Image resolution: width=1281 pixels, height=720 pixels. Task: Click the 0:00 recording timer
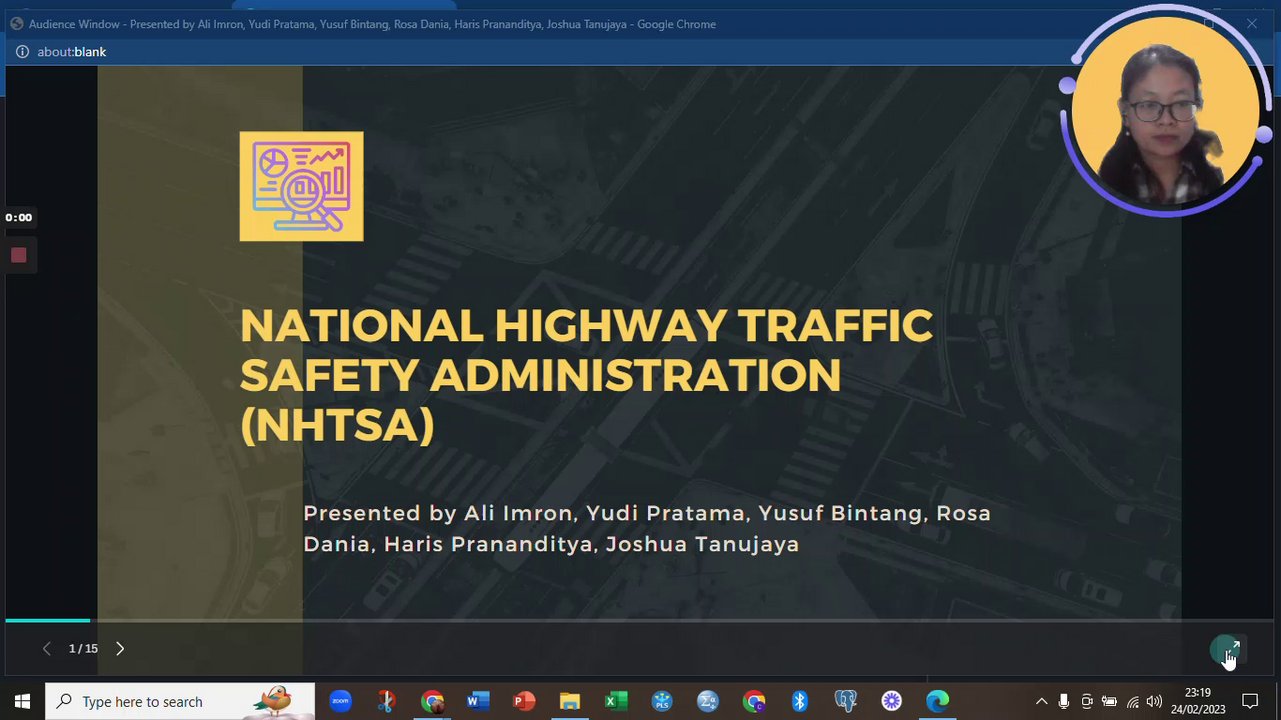click(x=18, y=217)
